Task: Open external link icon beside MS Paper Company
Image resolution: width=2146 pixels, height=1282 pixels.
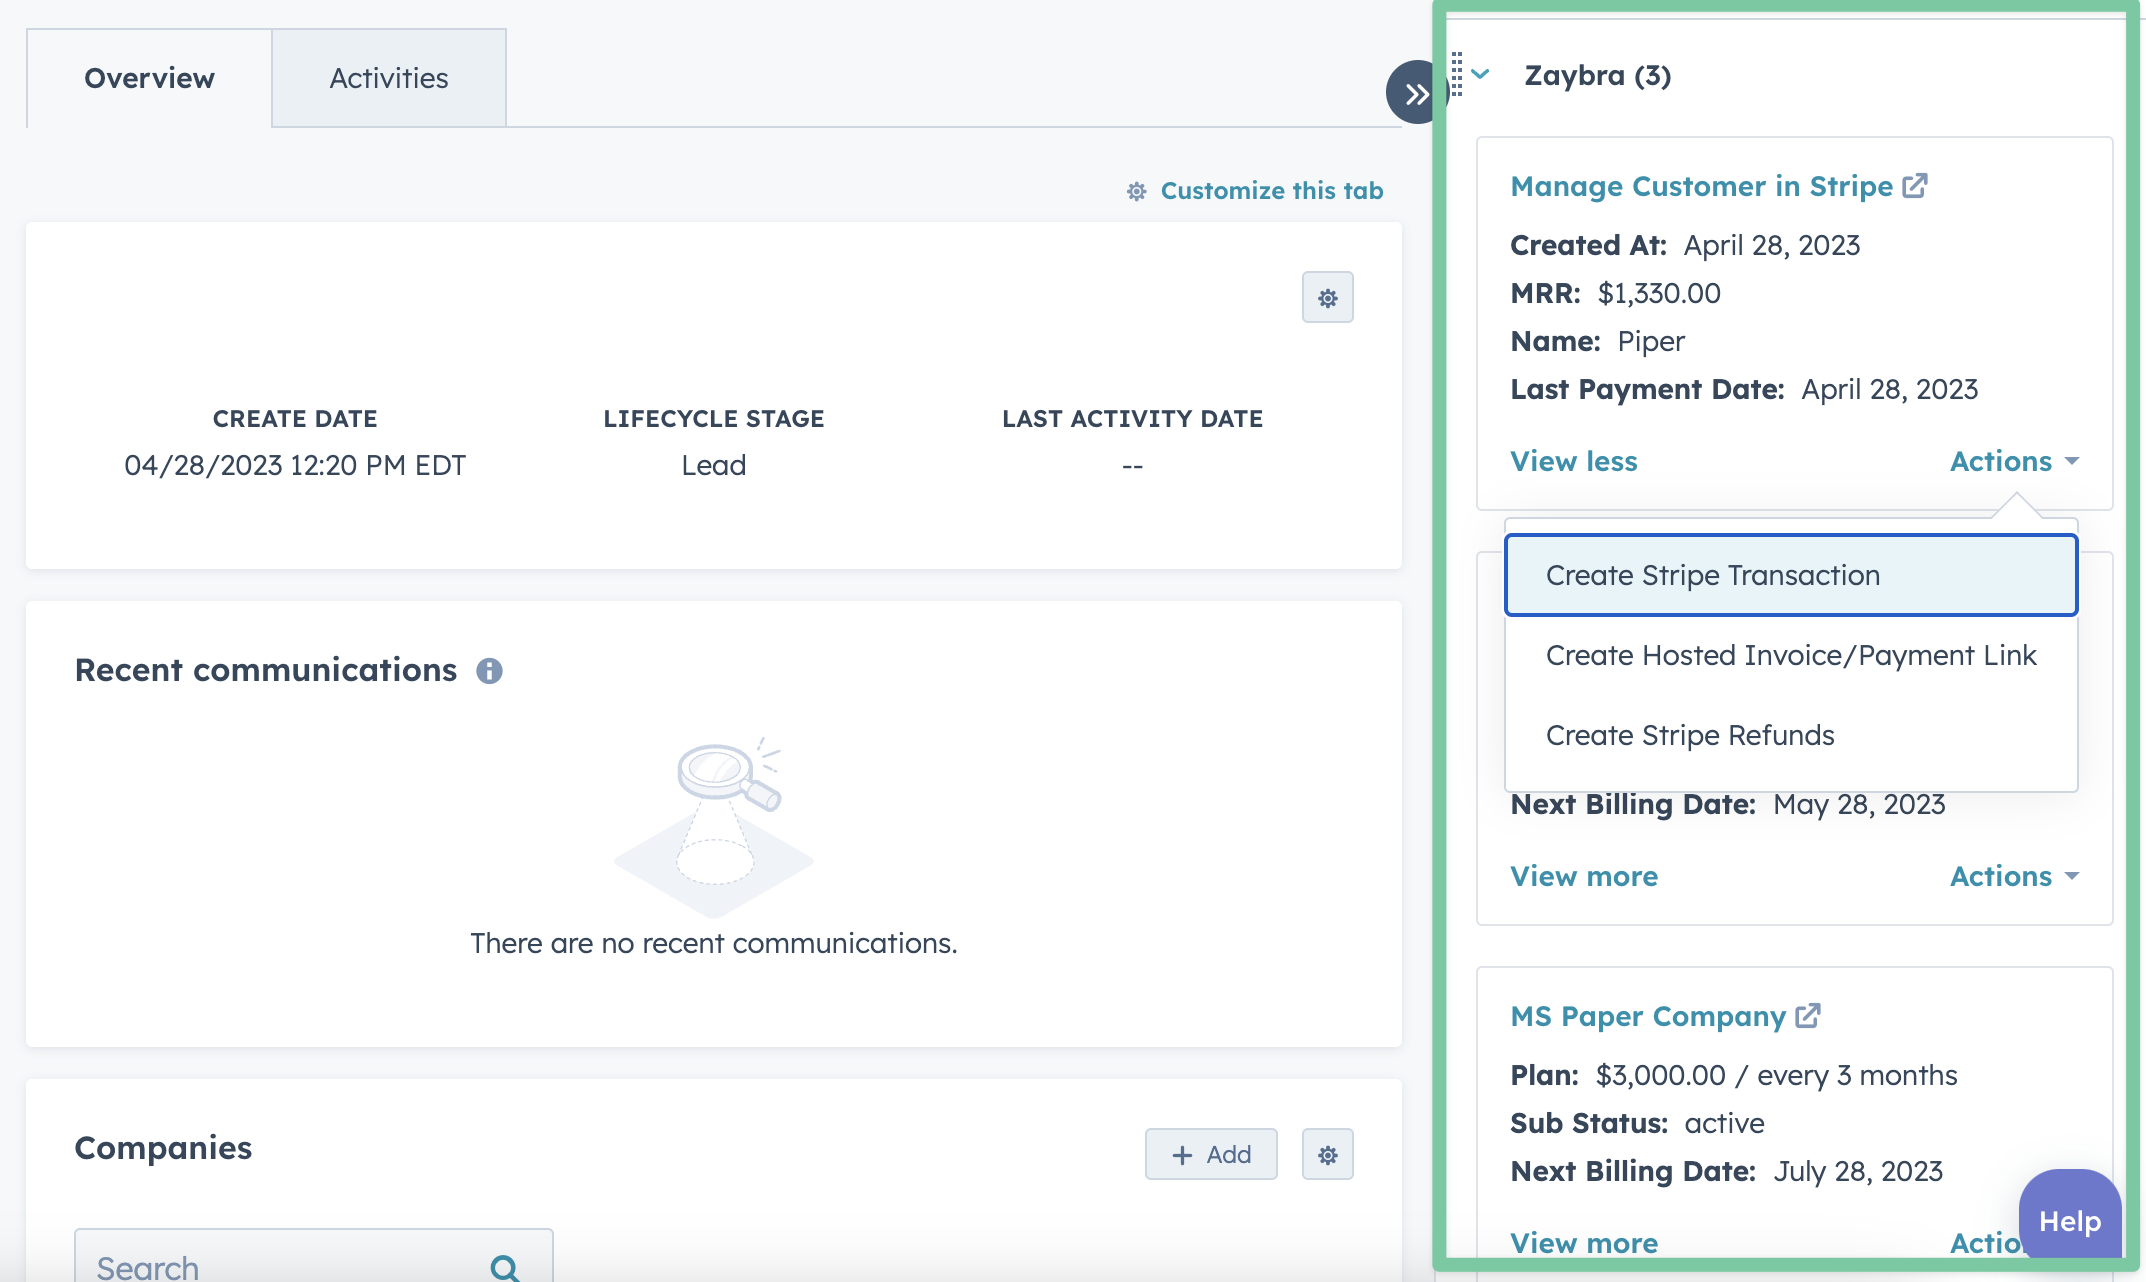Action: pyautogui.click(x=1808, y=1016)
